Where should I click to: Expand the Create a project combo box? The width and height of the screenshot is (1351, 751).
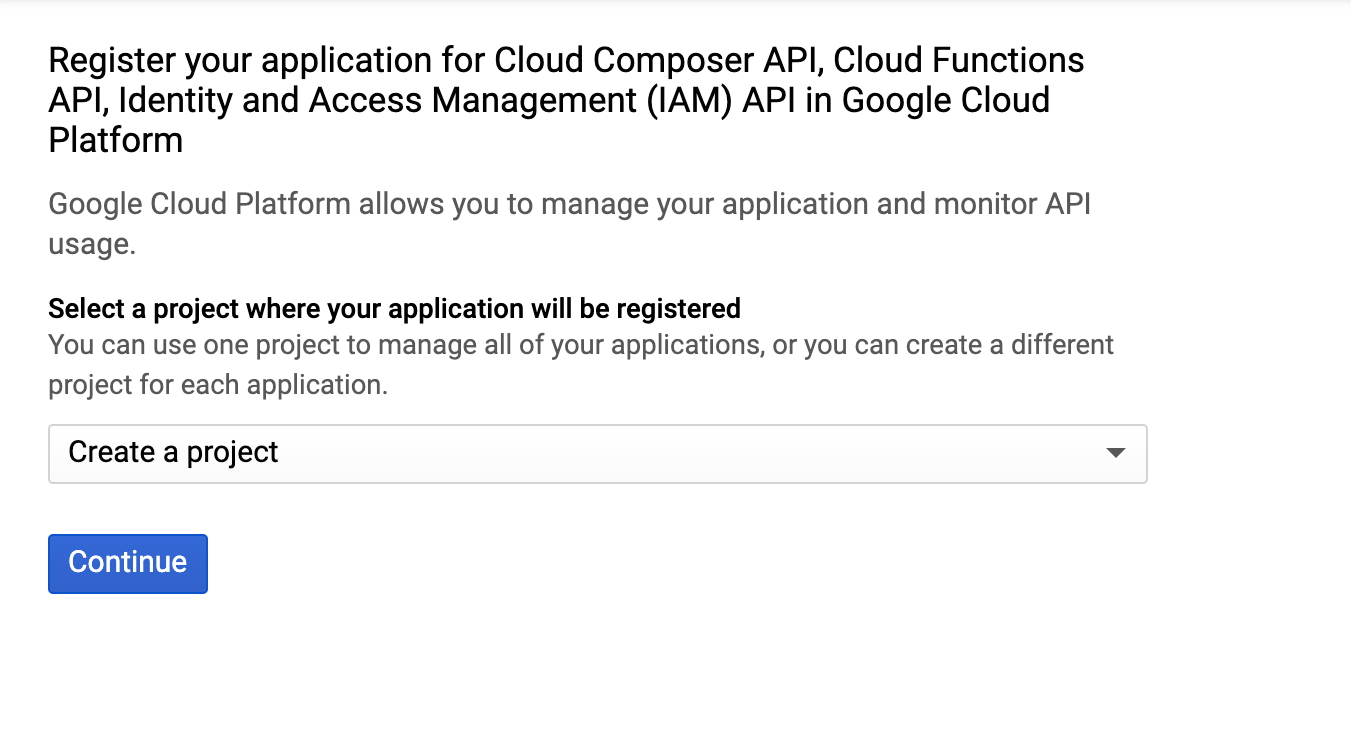coord(597,454)
